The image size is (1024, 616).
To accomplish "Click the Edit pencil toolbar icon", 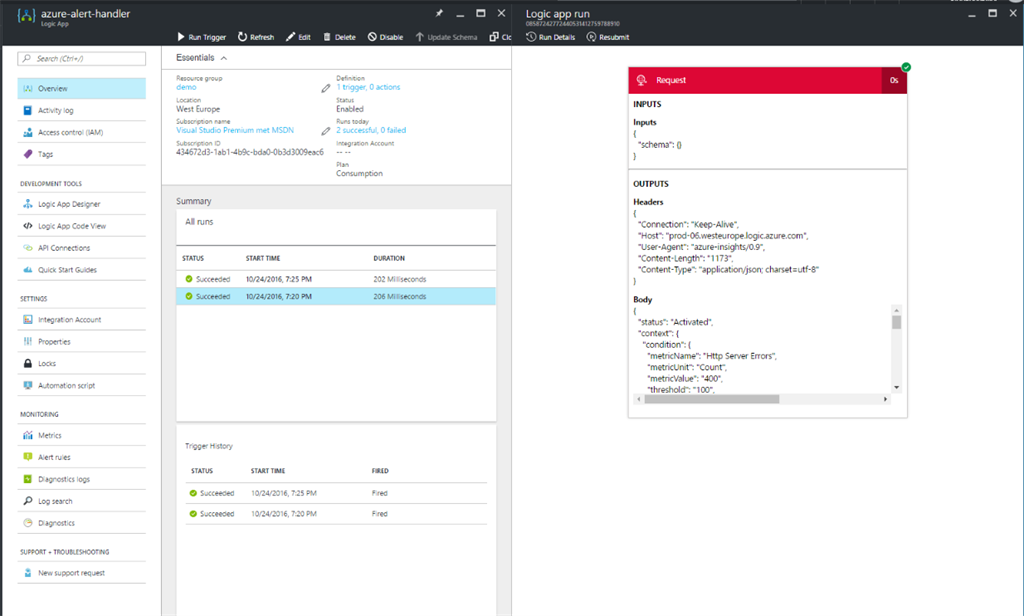I will pos(290,37).
